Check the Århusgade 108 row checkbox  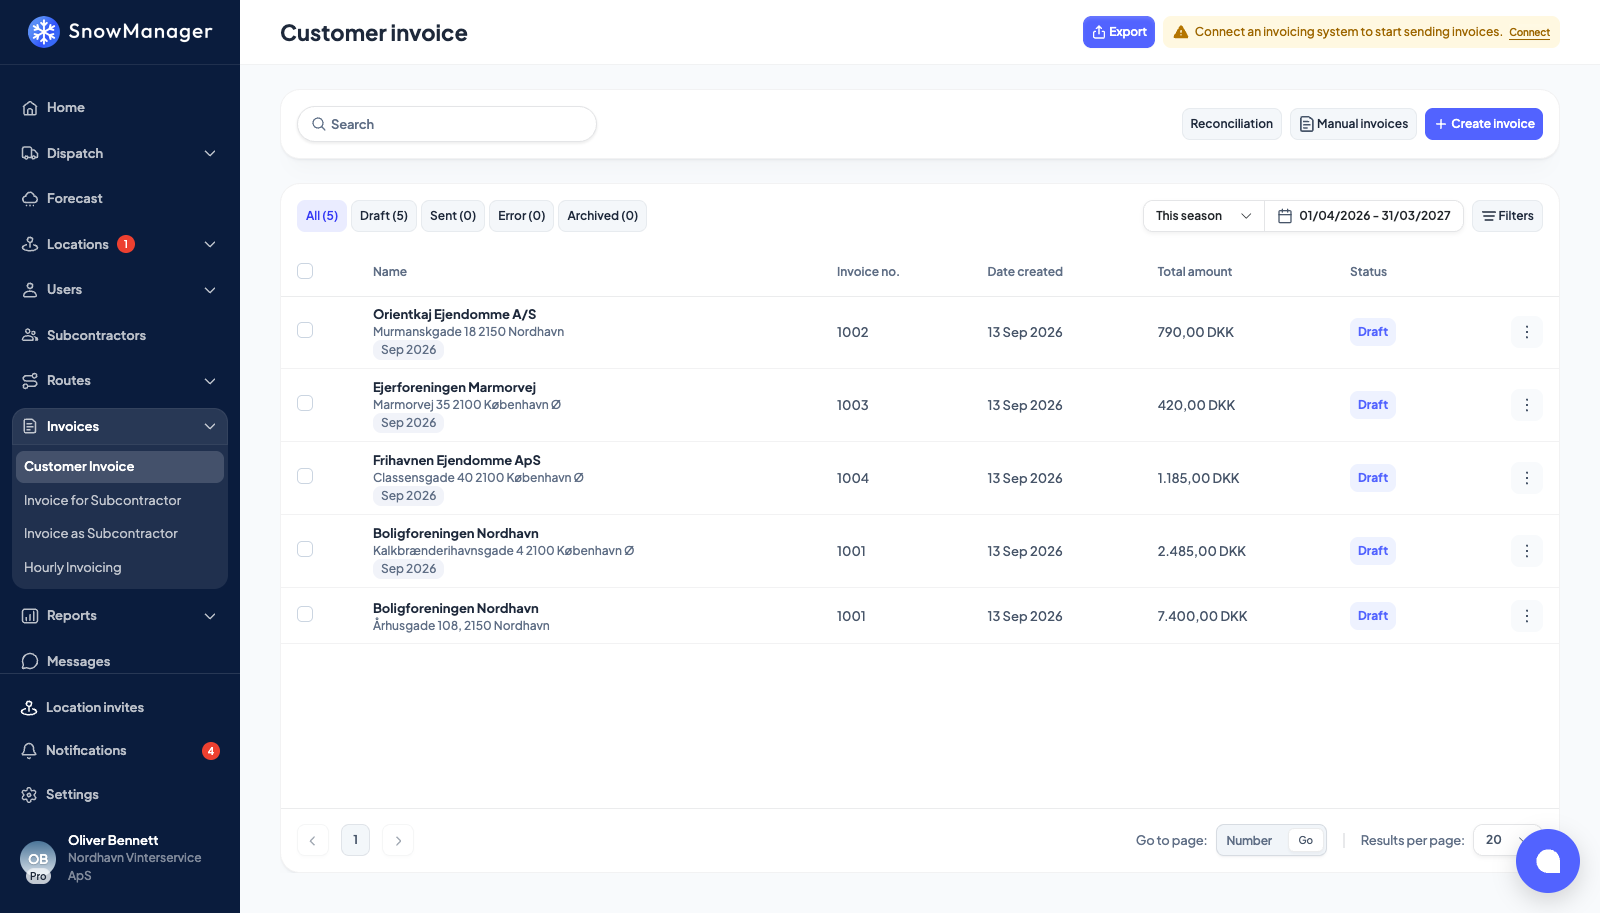coord(305,614)
